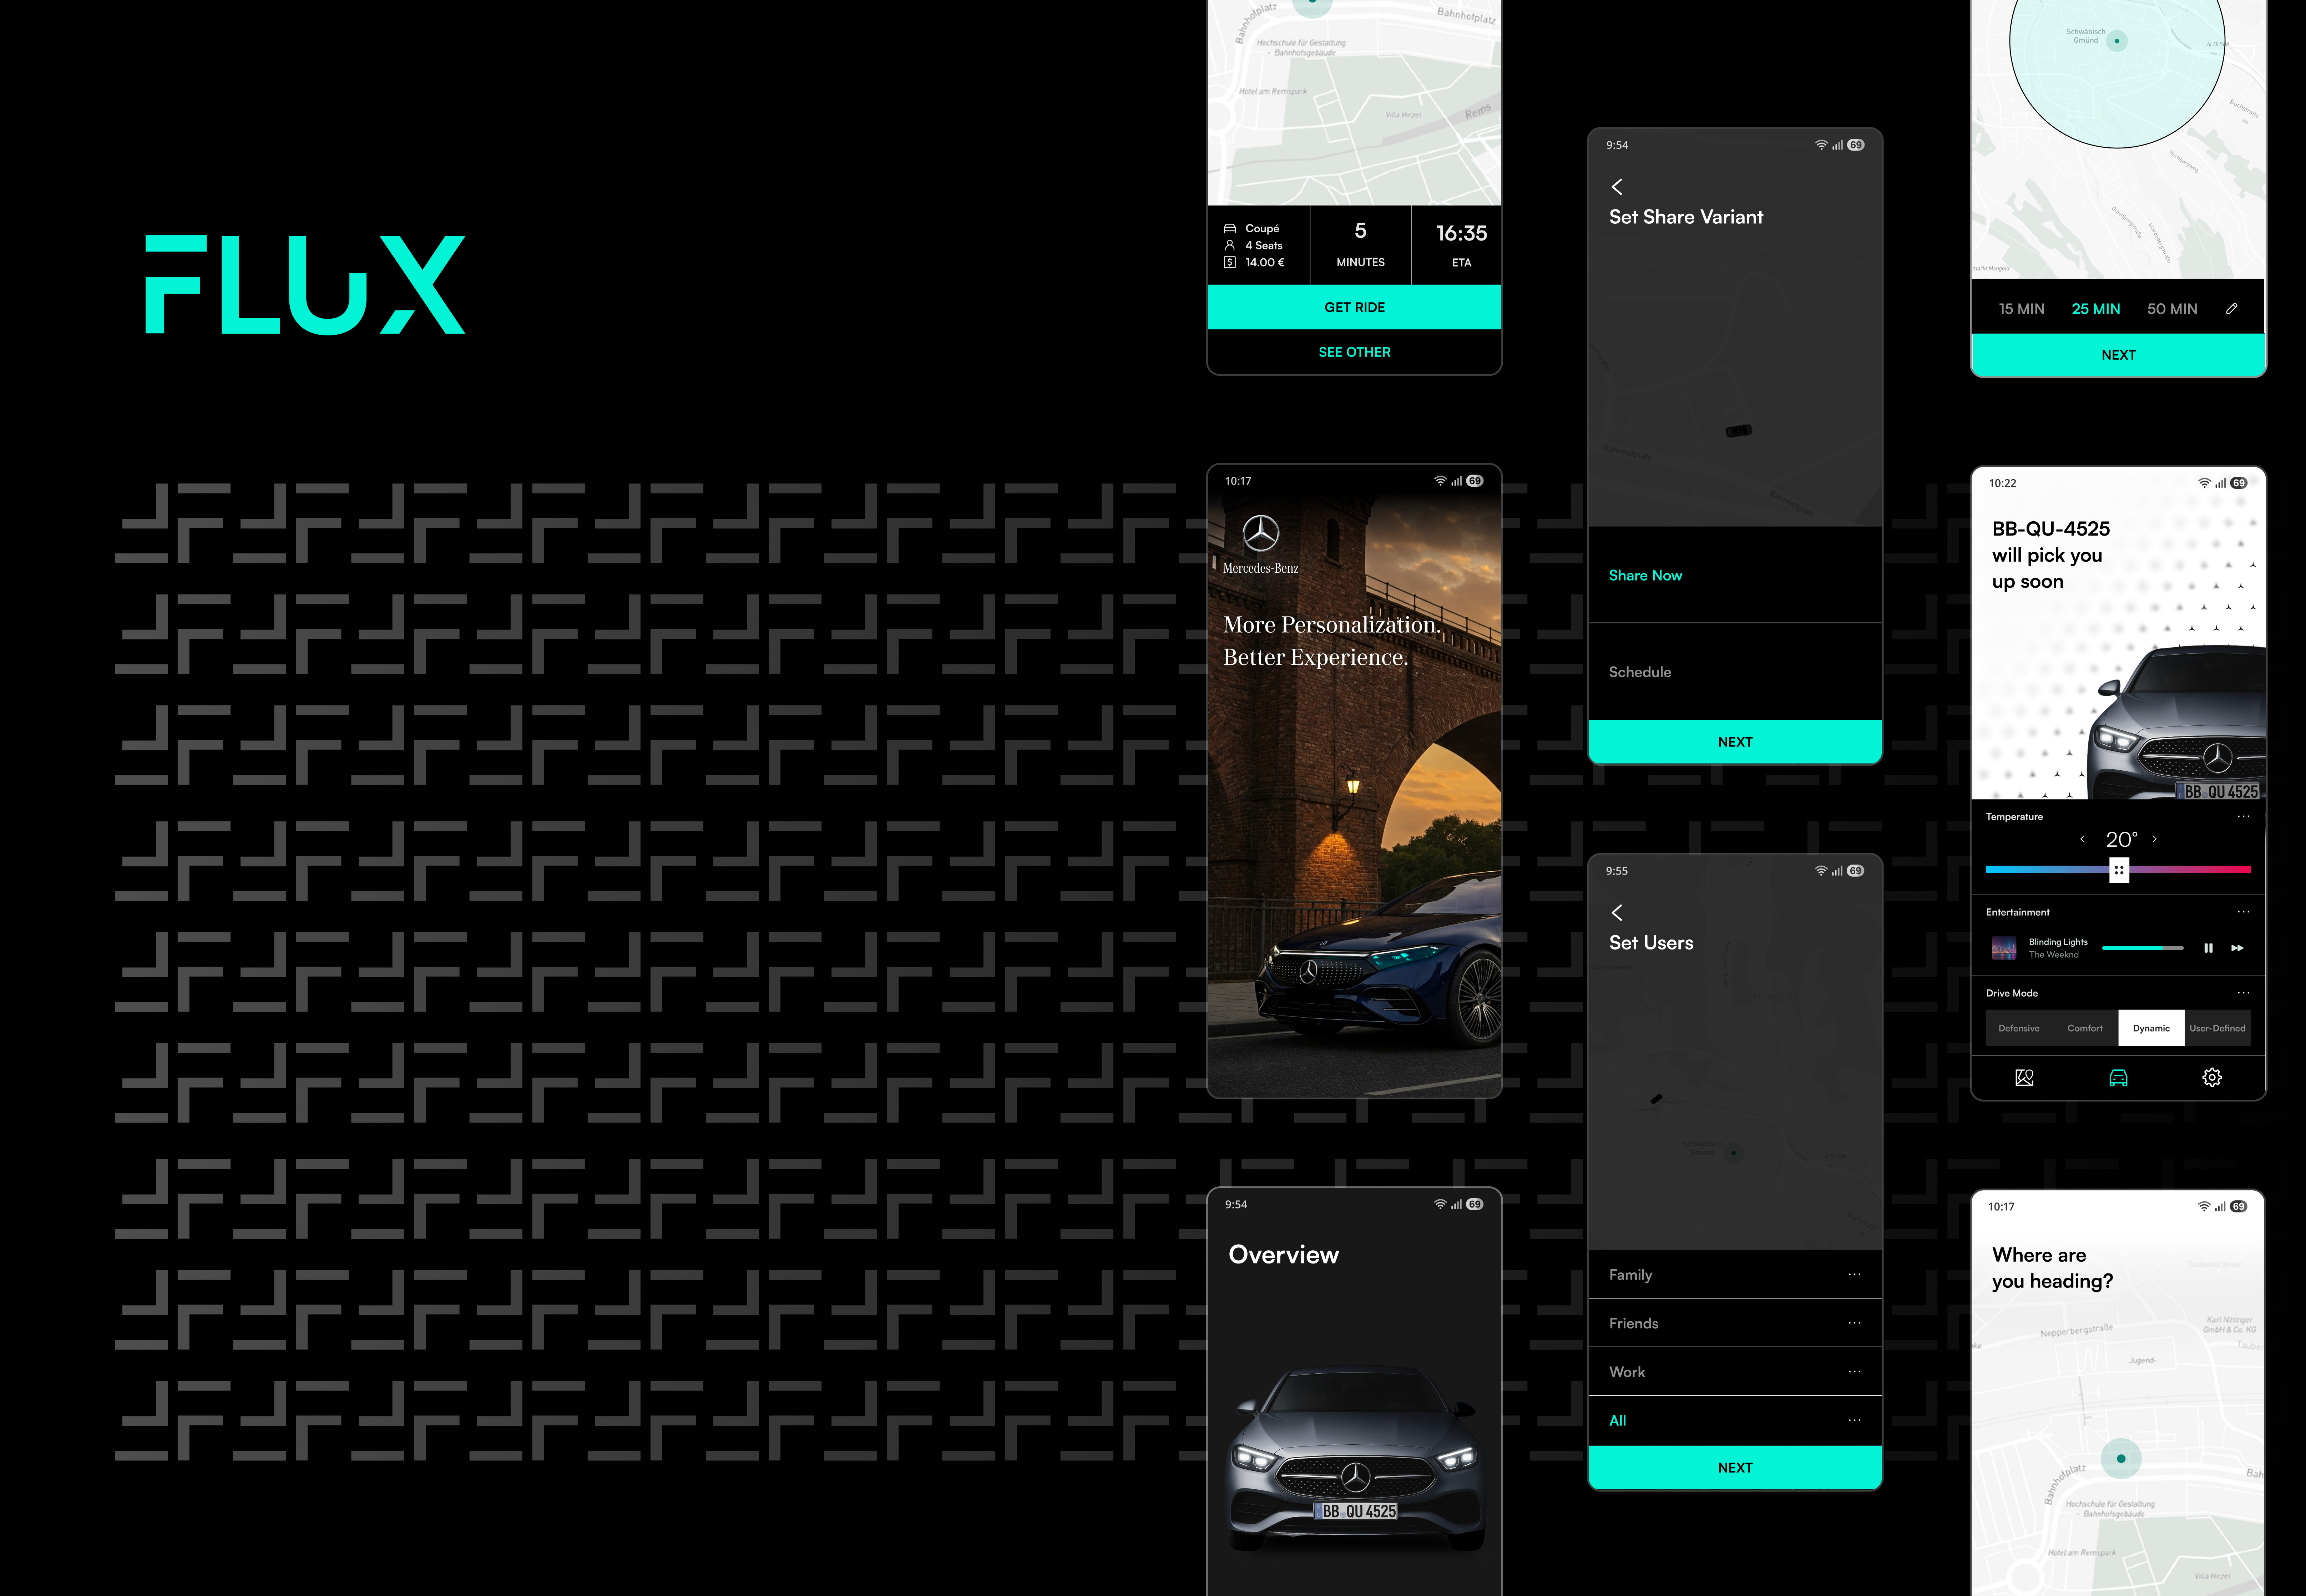The height and width of the screenshot is (1596, 2306).
Task: Click BB-QU-4525 will pick you up soon text
Action: coord(2050,555)
